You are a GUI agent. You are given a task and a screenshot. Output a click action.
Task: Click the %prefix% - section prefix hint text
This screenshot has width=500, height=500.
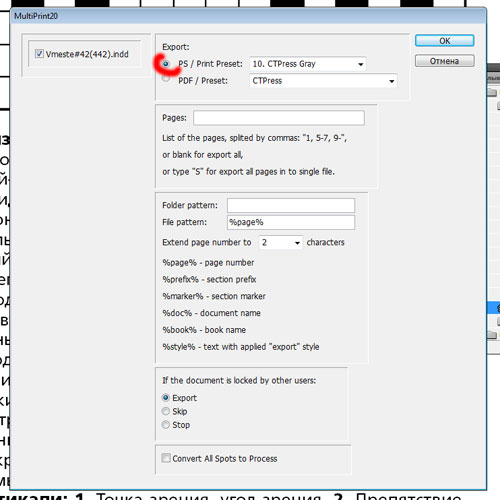pos(209,279)
